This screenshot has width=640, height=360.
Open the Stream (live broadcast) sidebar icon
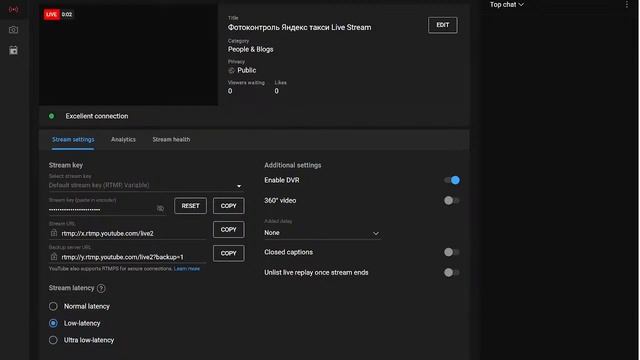(13, 9)
